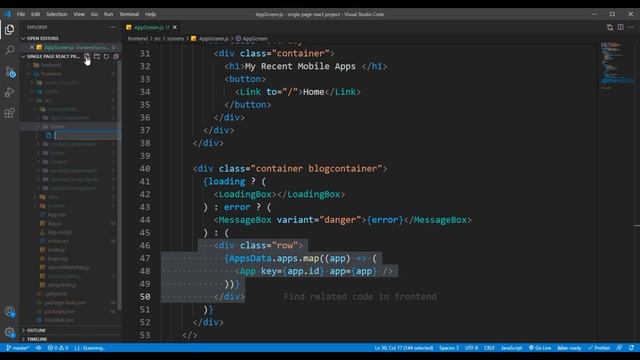Click the open changes icon in editor toolbar
The width and height of the screenshot is (640, 360).
[x=610, y=27]
